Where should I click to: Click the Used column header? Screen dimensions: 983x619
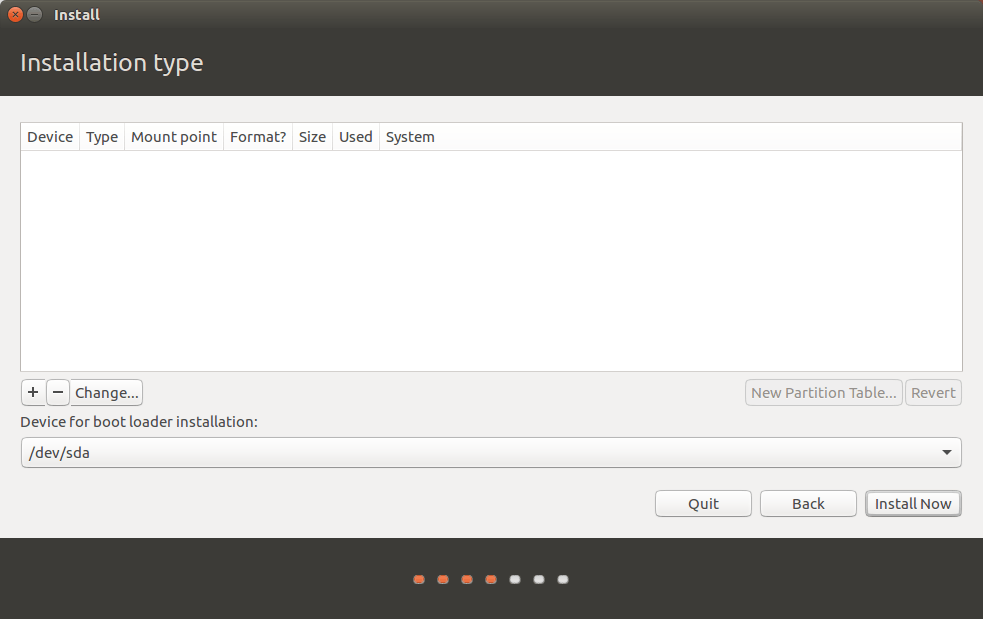pos(355,137)
